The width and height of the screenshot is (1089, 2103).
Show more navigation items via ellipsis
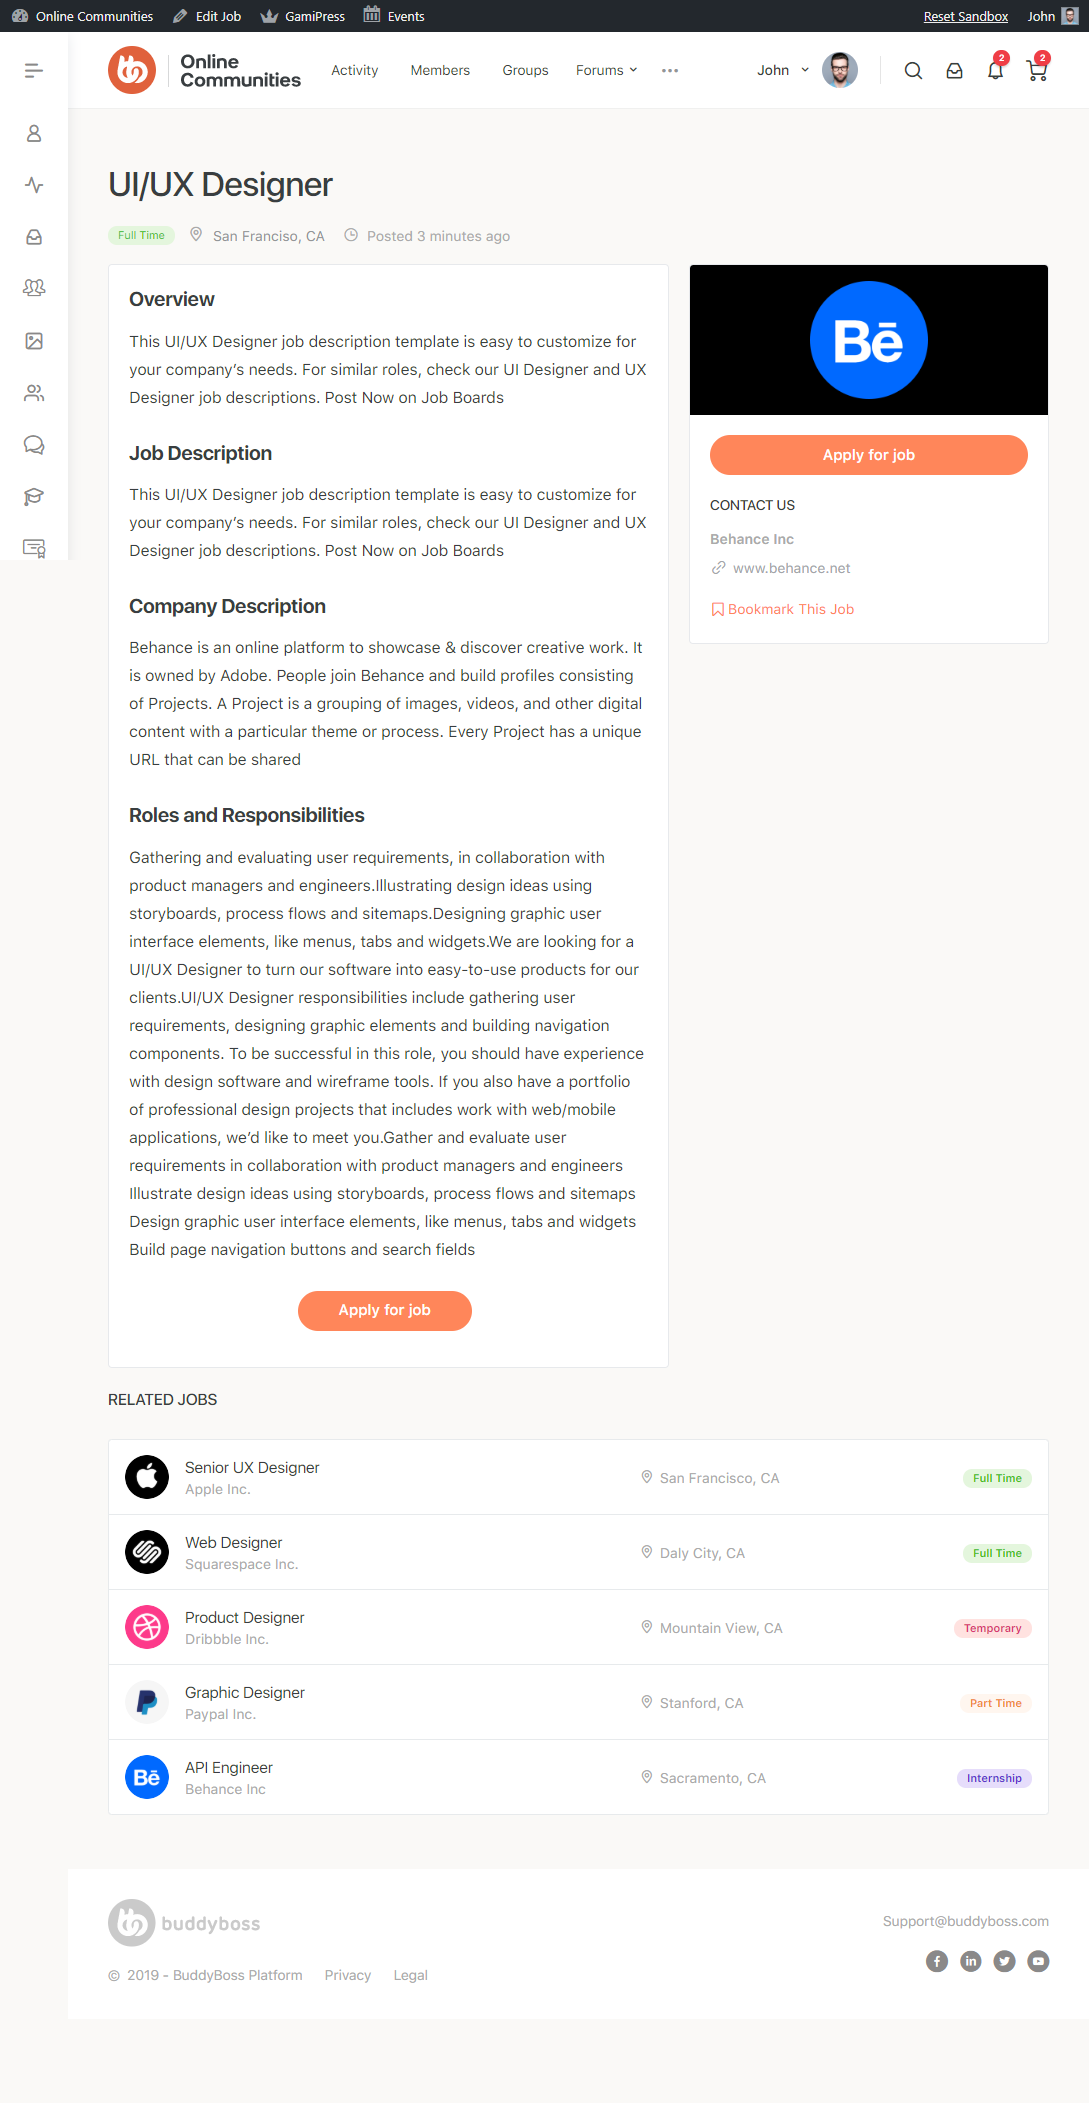click(x=670, y=71)
